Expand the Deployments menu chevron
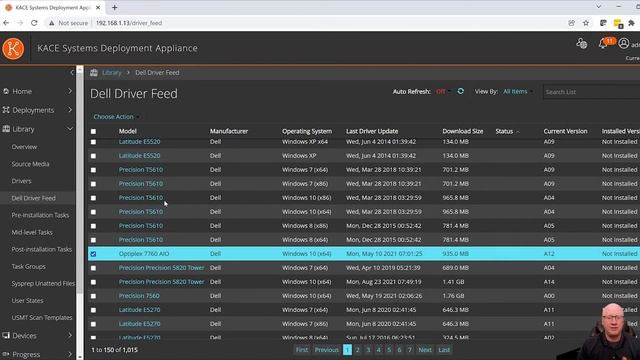640x360 pixels. [70, 110]
